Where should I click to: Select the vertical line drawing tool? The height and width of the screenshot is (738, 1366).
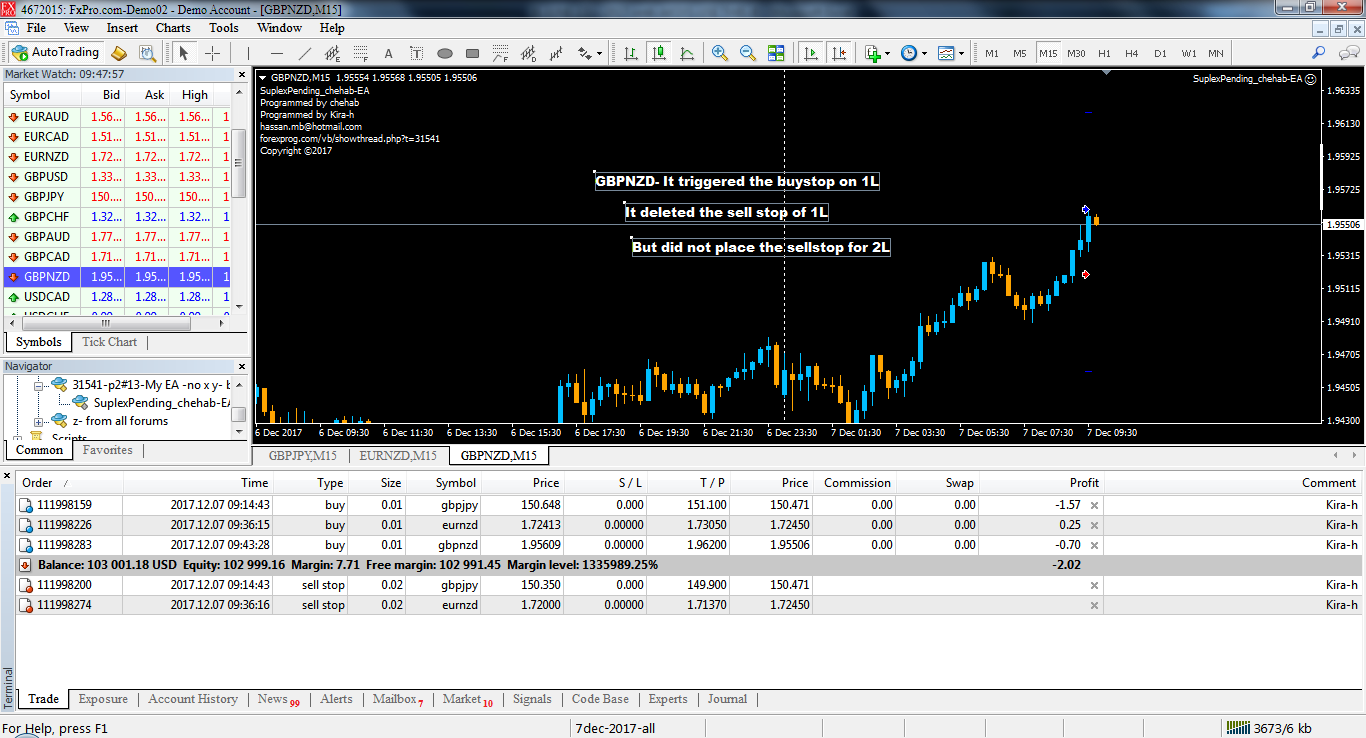(249, 53)
